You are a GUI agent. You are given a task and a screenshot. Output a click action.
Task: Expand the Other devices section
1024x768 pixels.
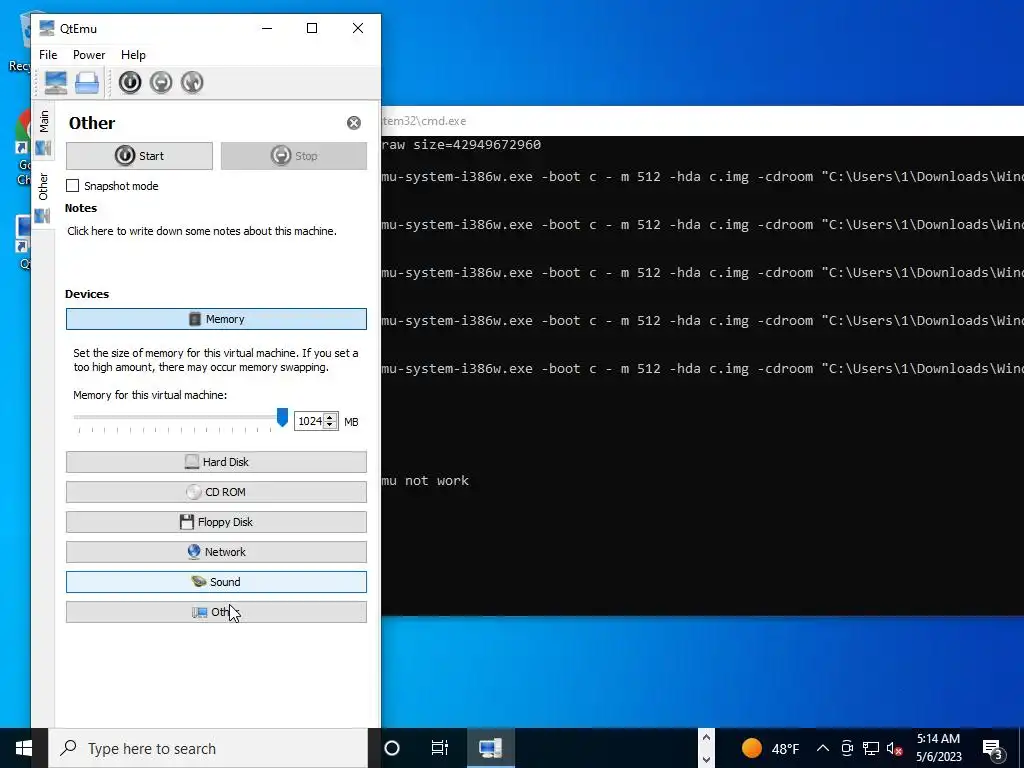click(216, 613)
